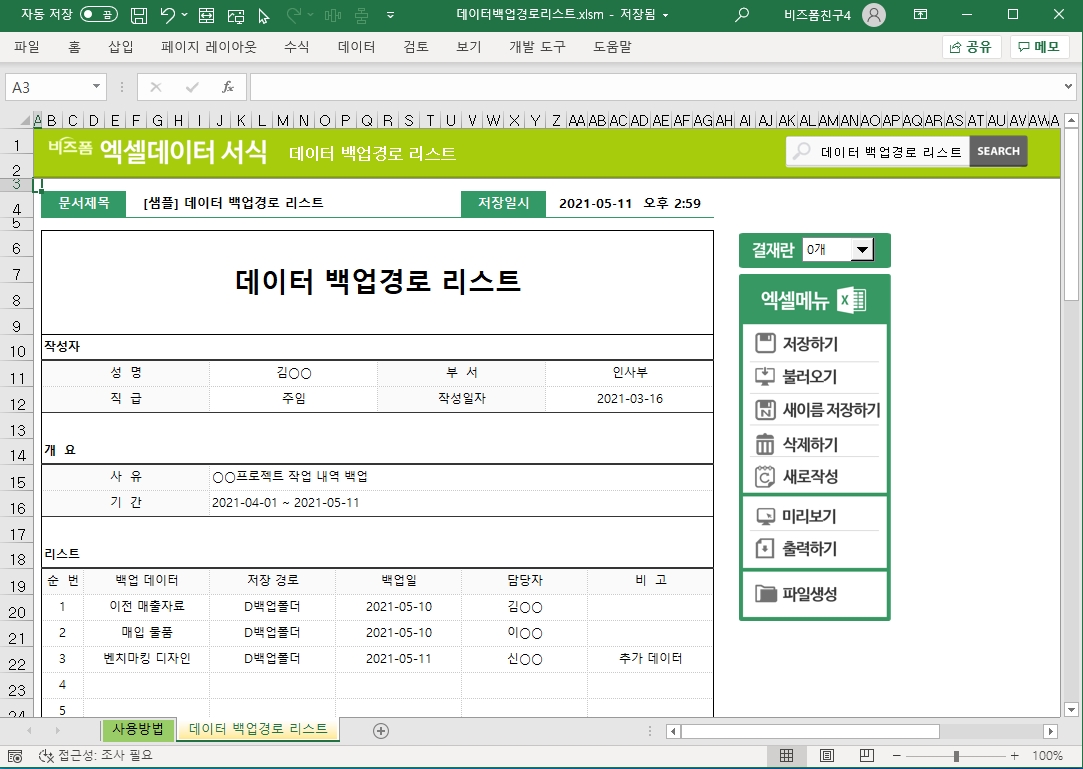Add a new sheet with the plus icon
This screenshot has width=1083, height=769.
coord(380,730)
